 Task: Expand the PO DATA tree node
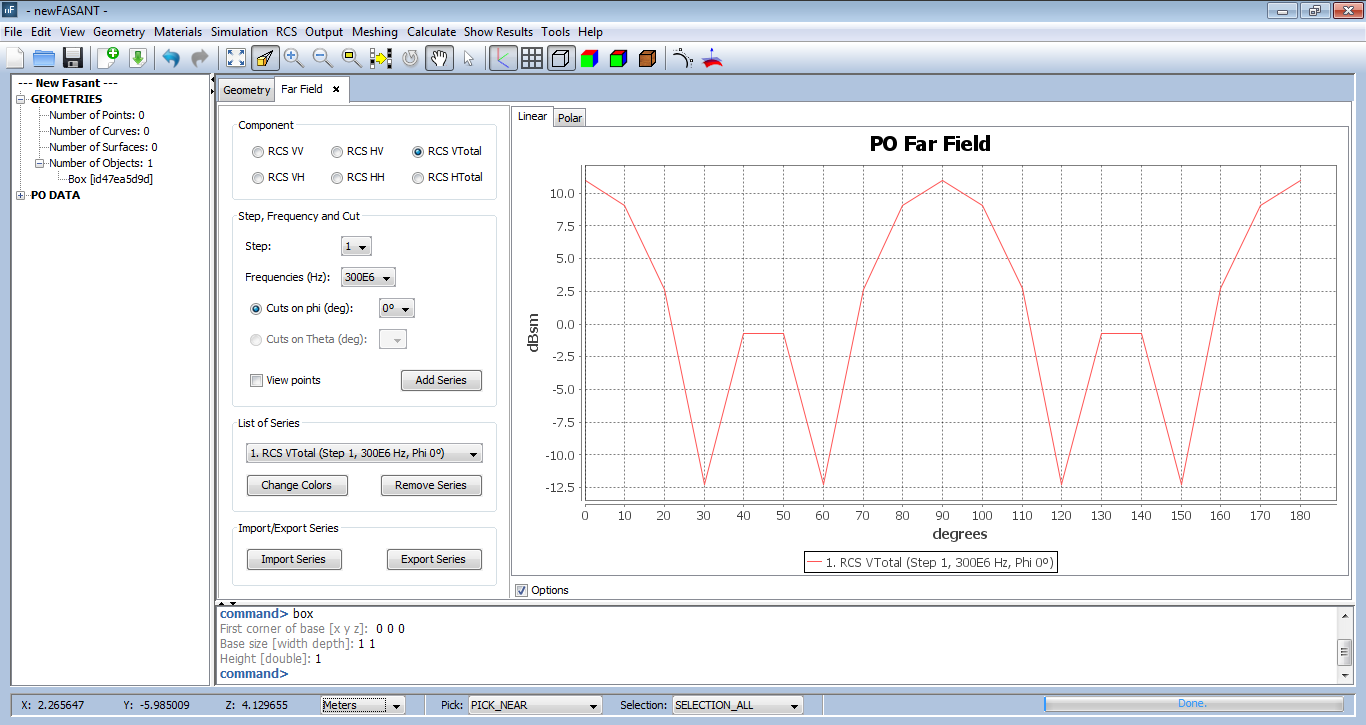coord(21,195)
